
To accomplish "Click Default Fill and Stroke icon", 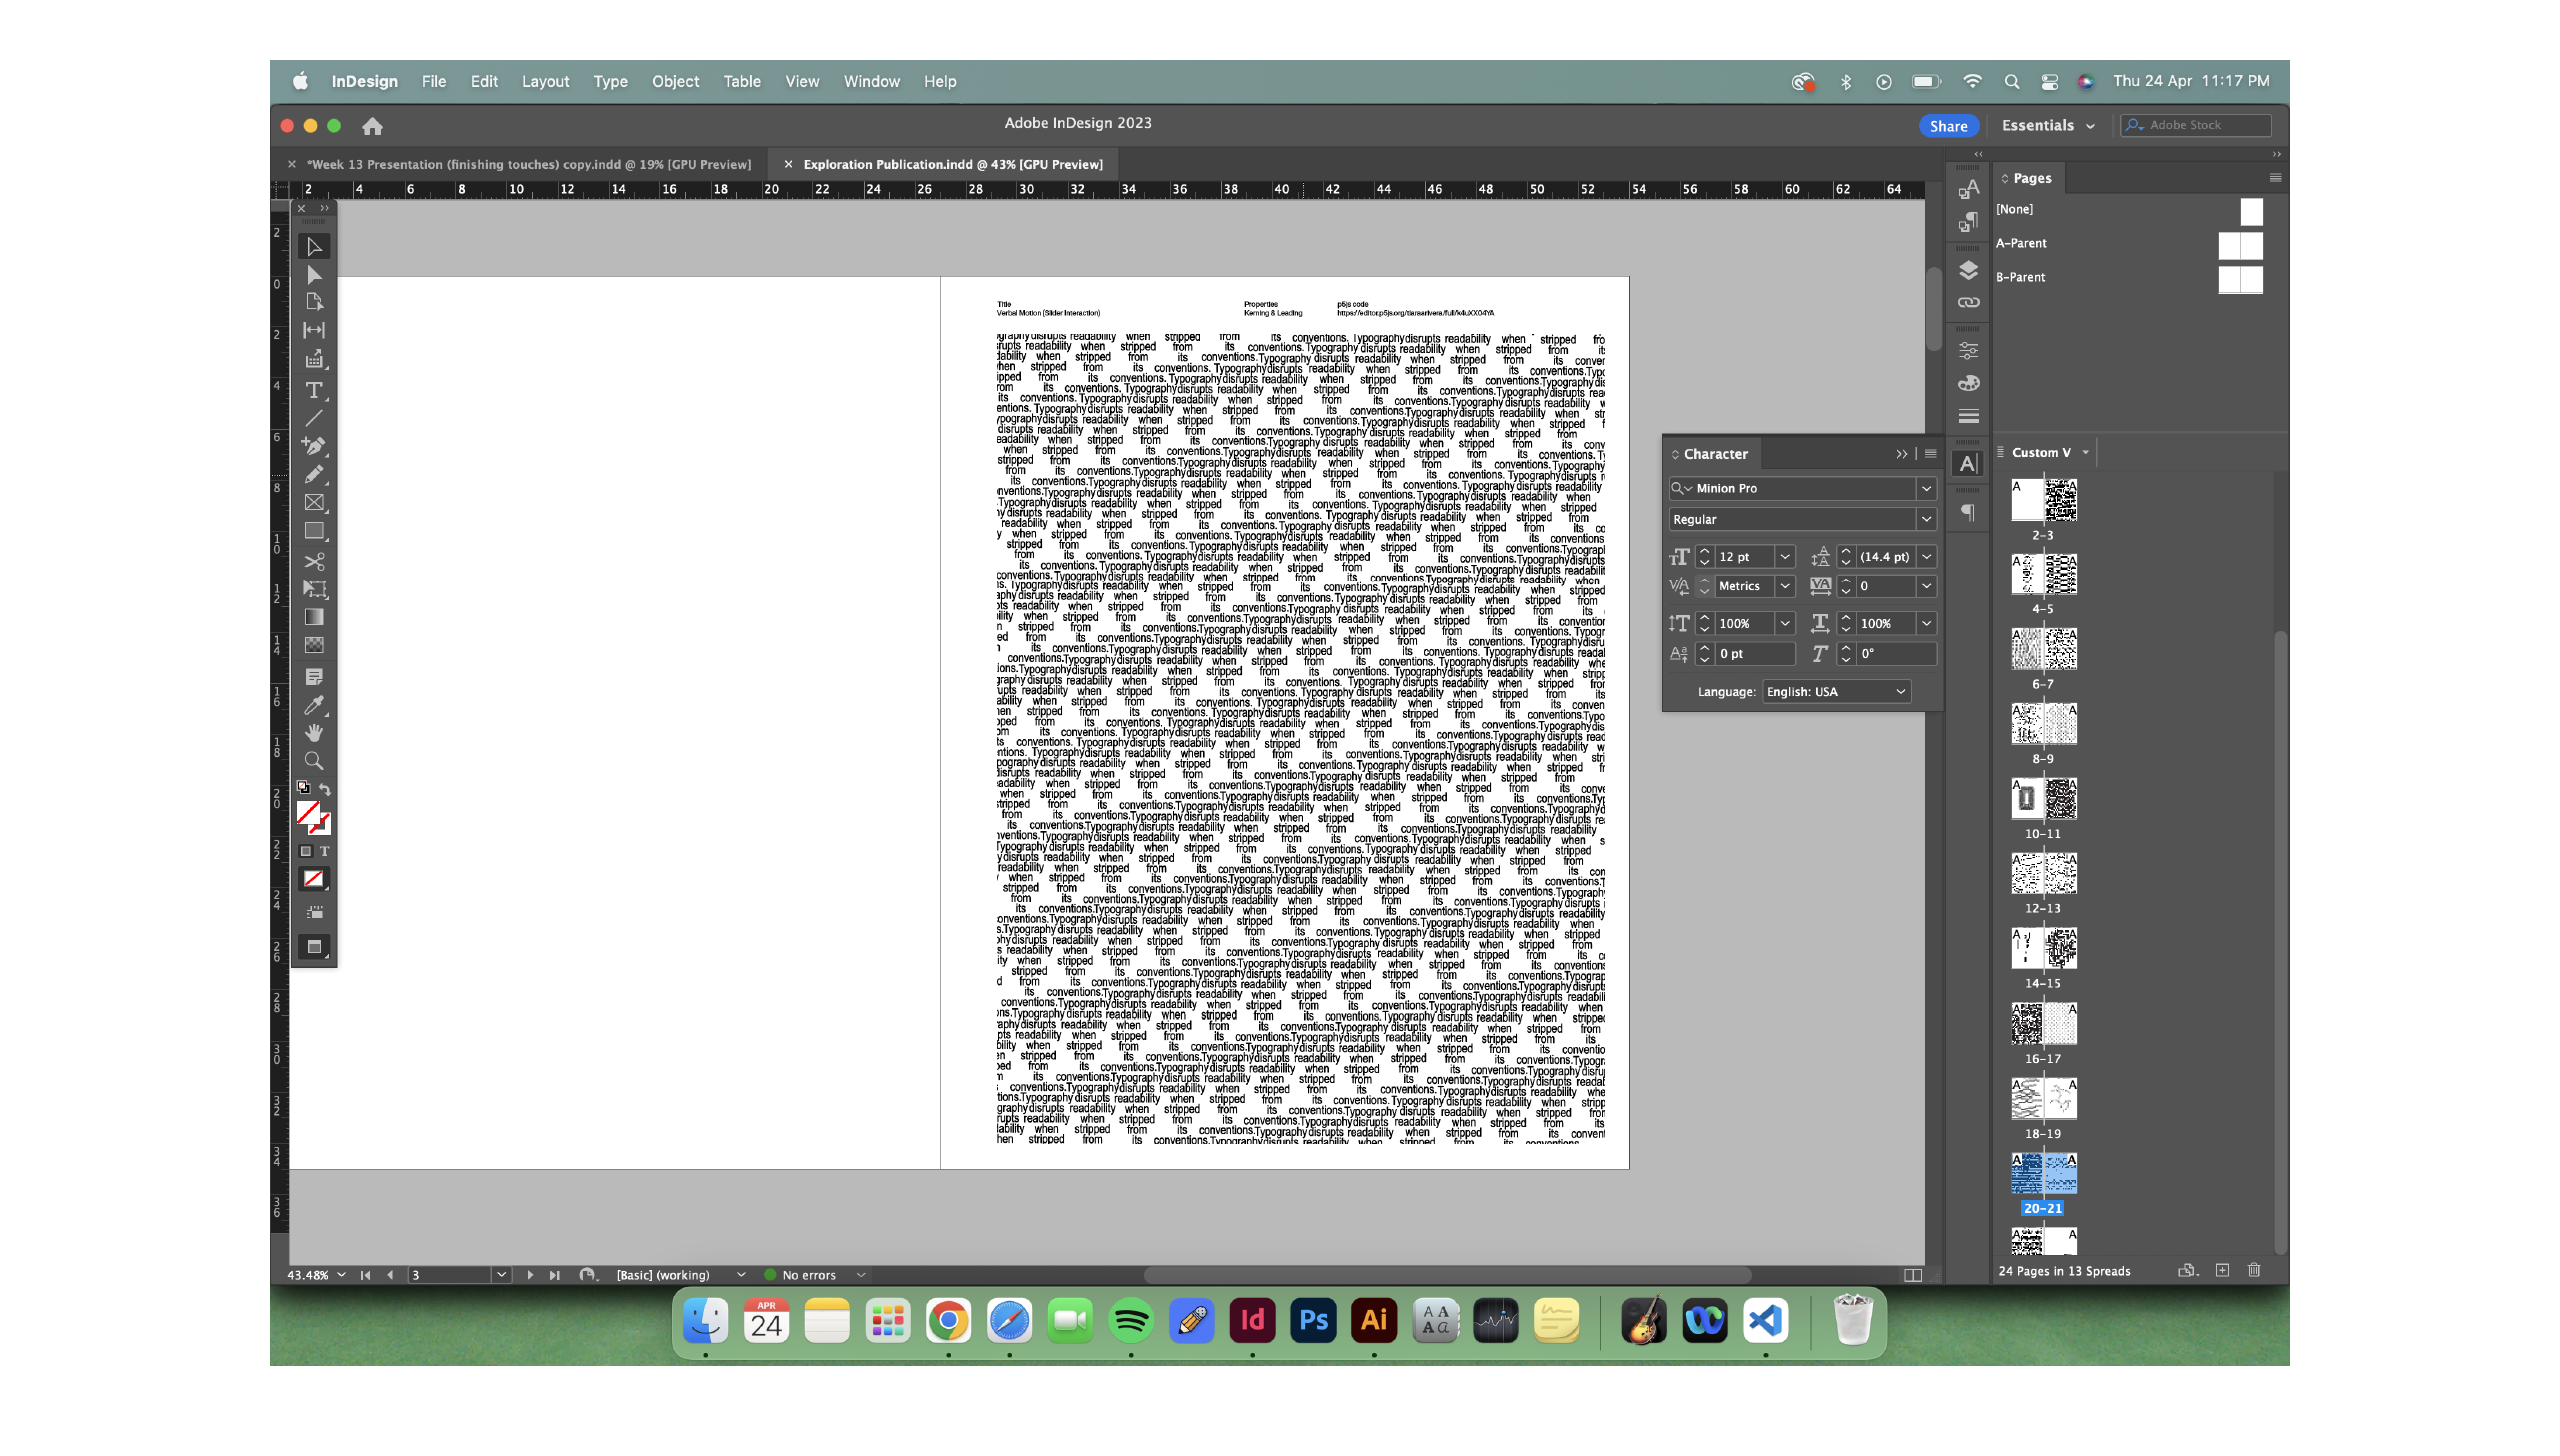I will 303,788.
